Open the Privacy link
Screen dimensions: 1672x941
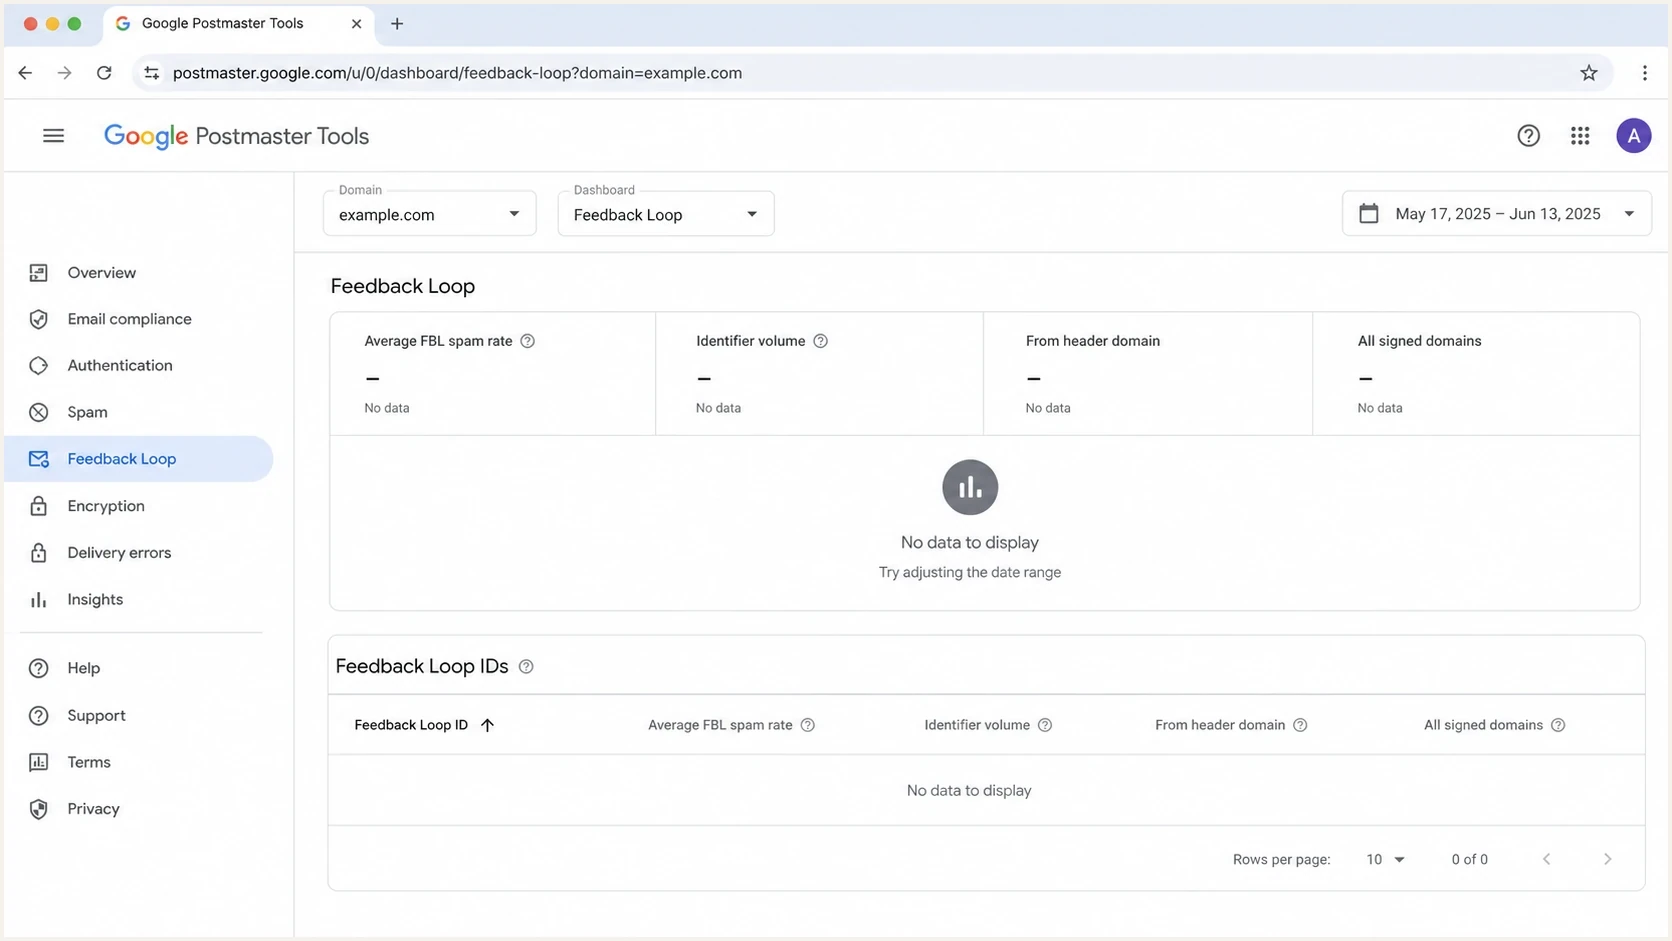(140, 809)
